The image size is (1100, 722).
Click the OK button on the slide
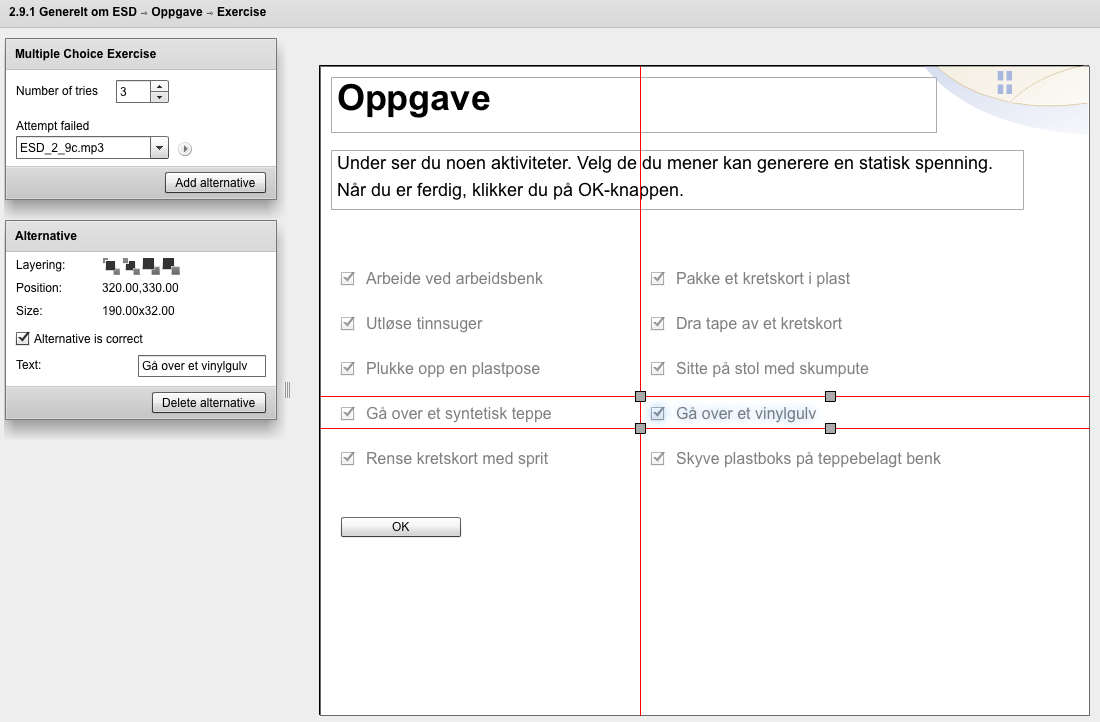(401, 527)
